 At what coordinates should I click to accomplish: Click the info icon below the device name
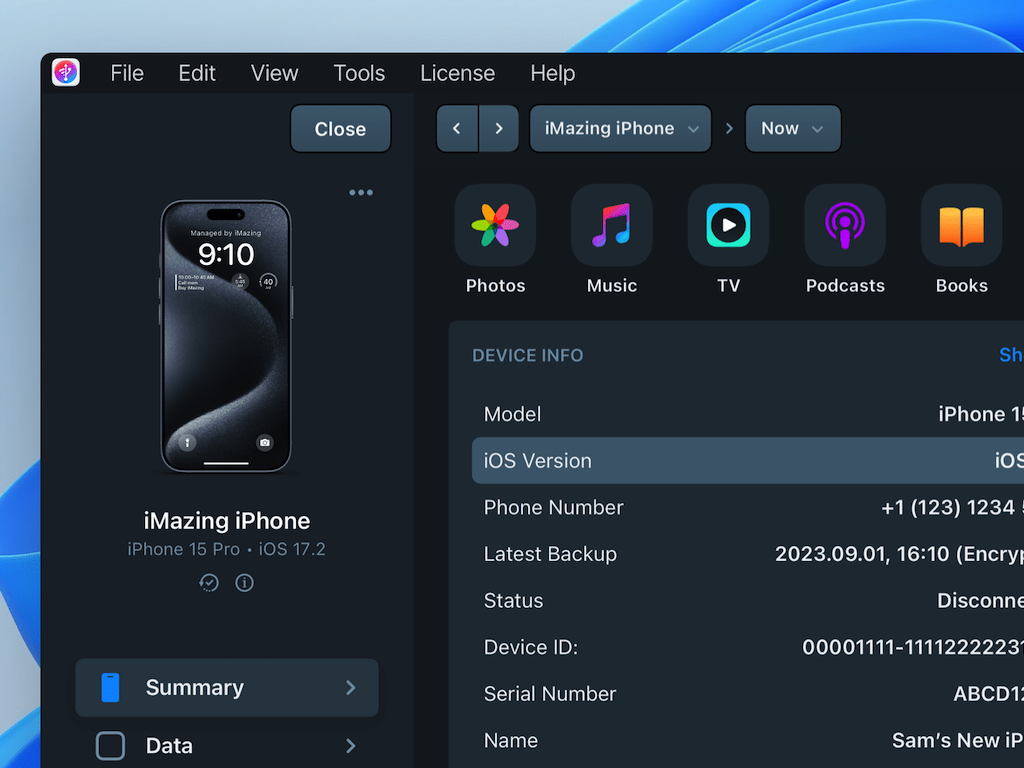pyautogui.click(x=244, y=582)
